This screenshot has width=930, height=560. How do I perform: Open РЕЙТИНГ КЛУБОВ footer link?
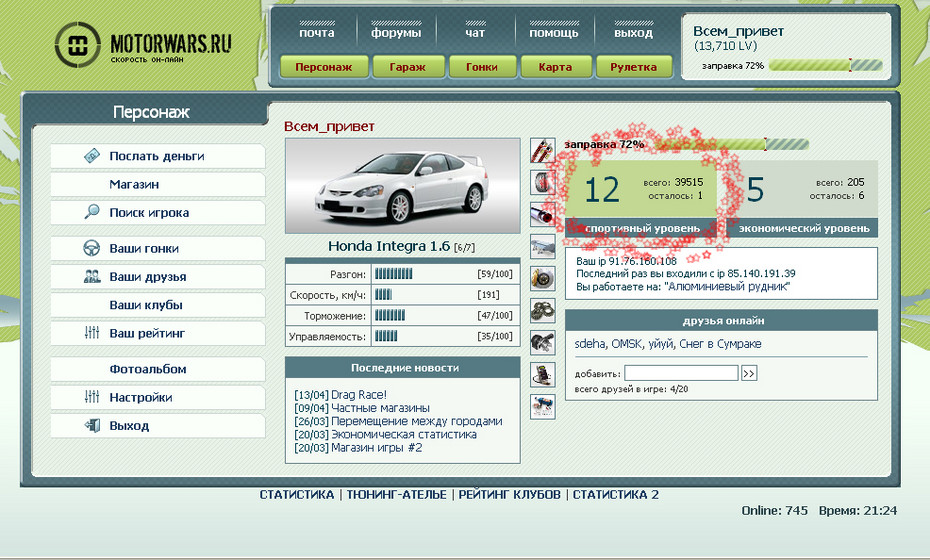[x=509, y=495]
